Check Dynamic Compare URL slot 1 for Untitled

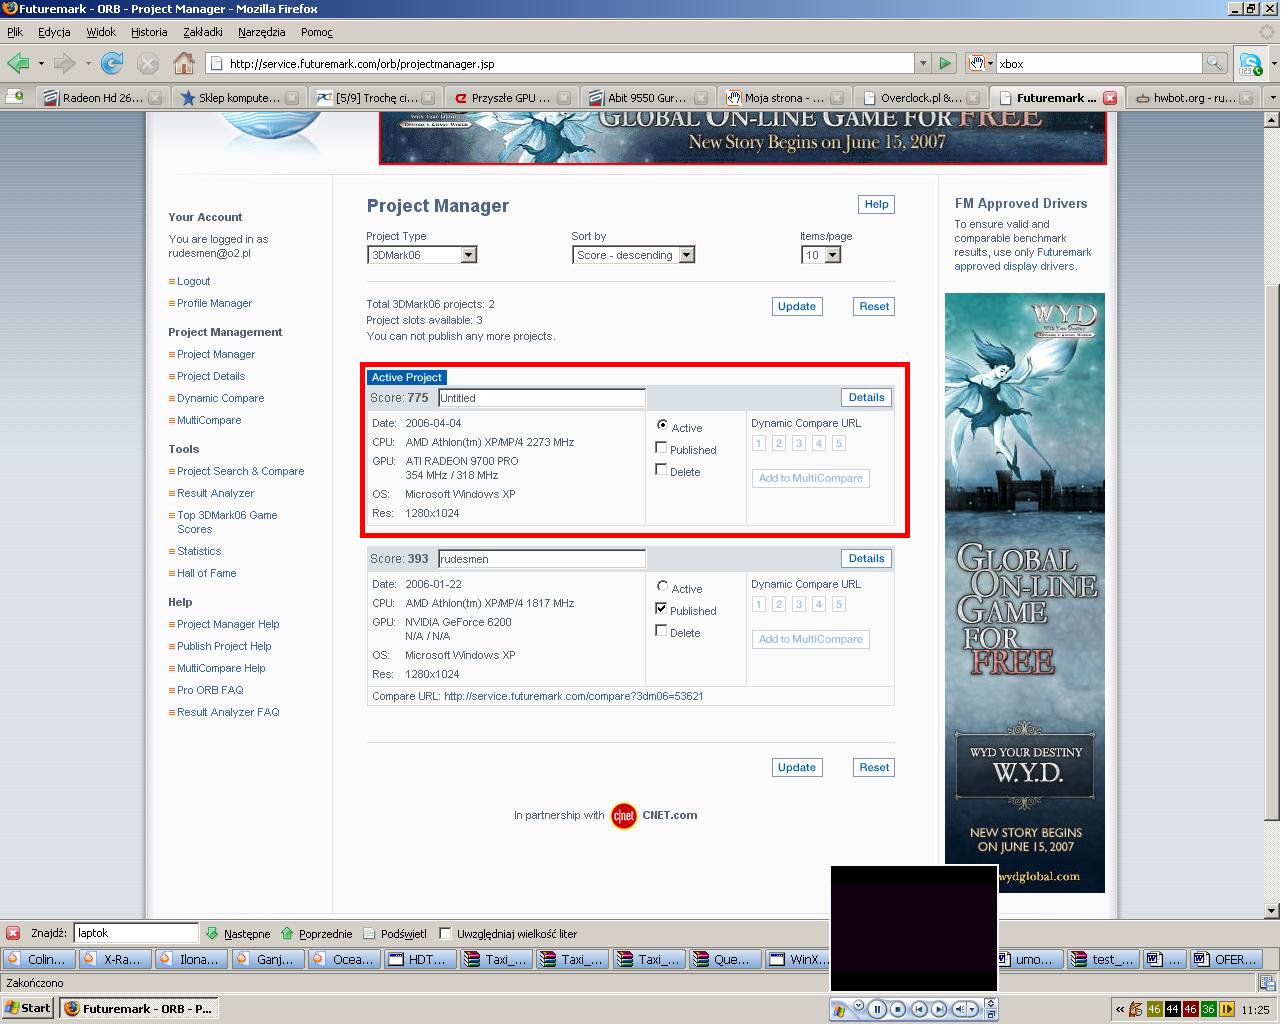tap(758, 443)
